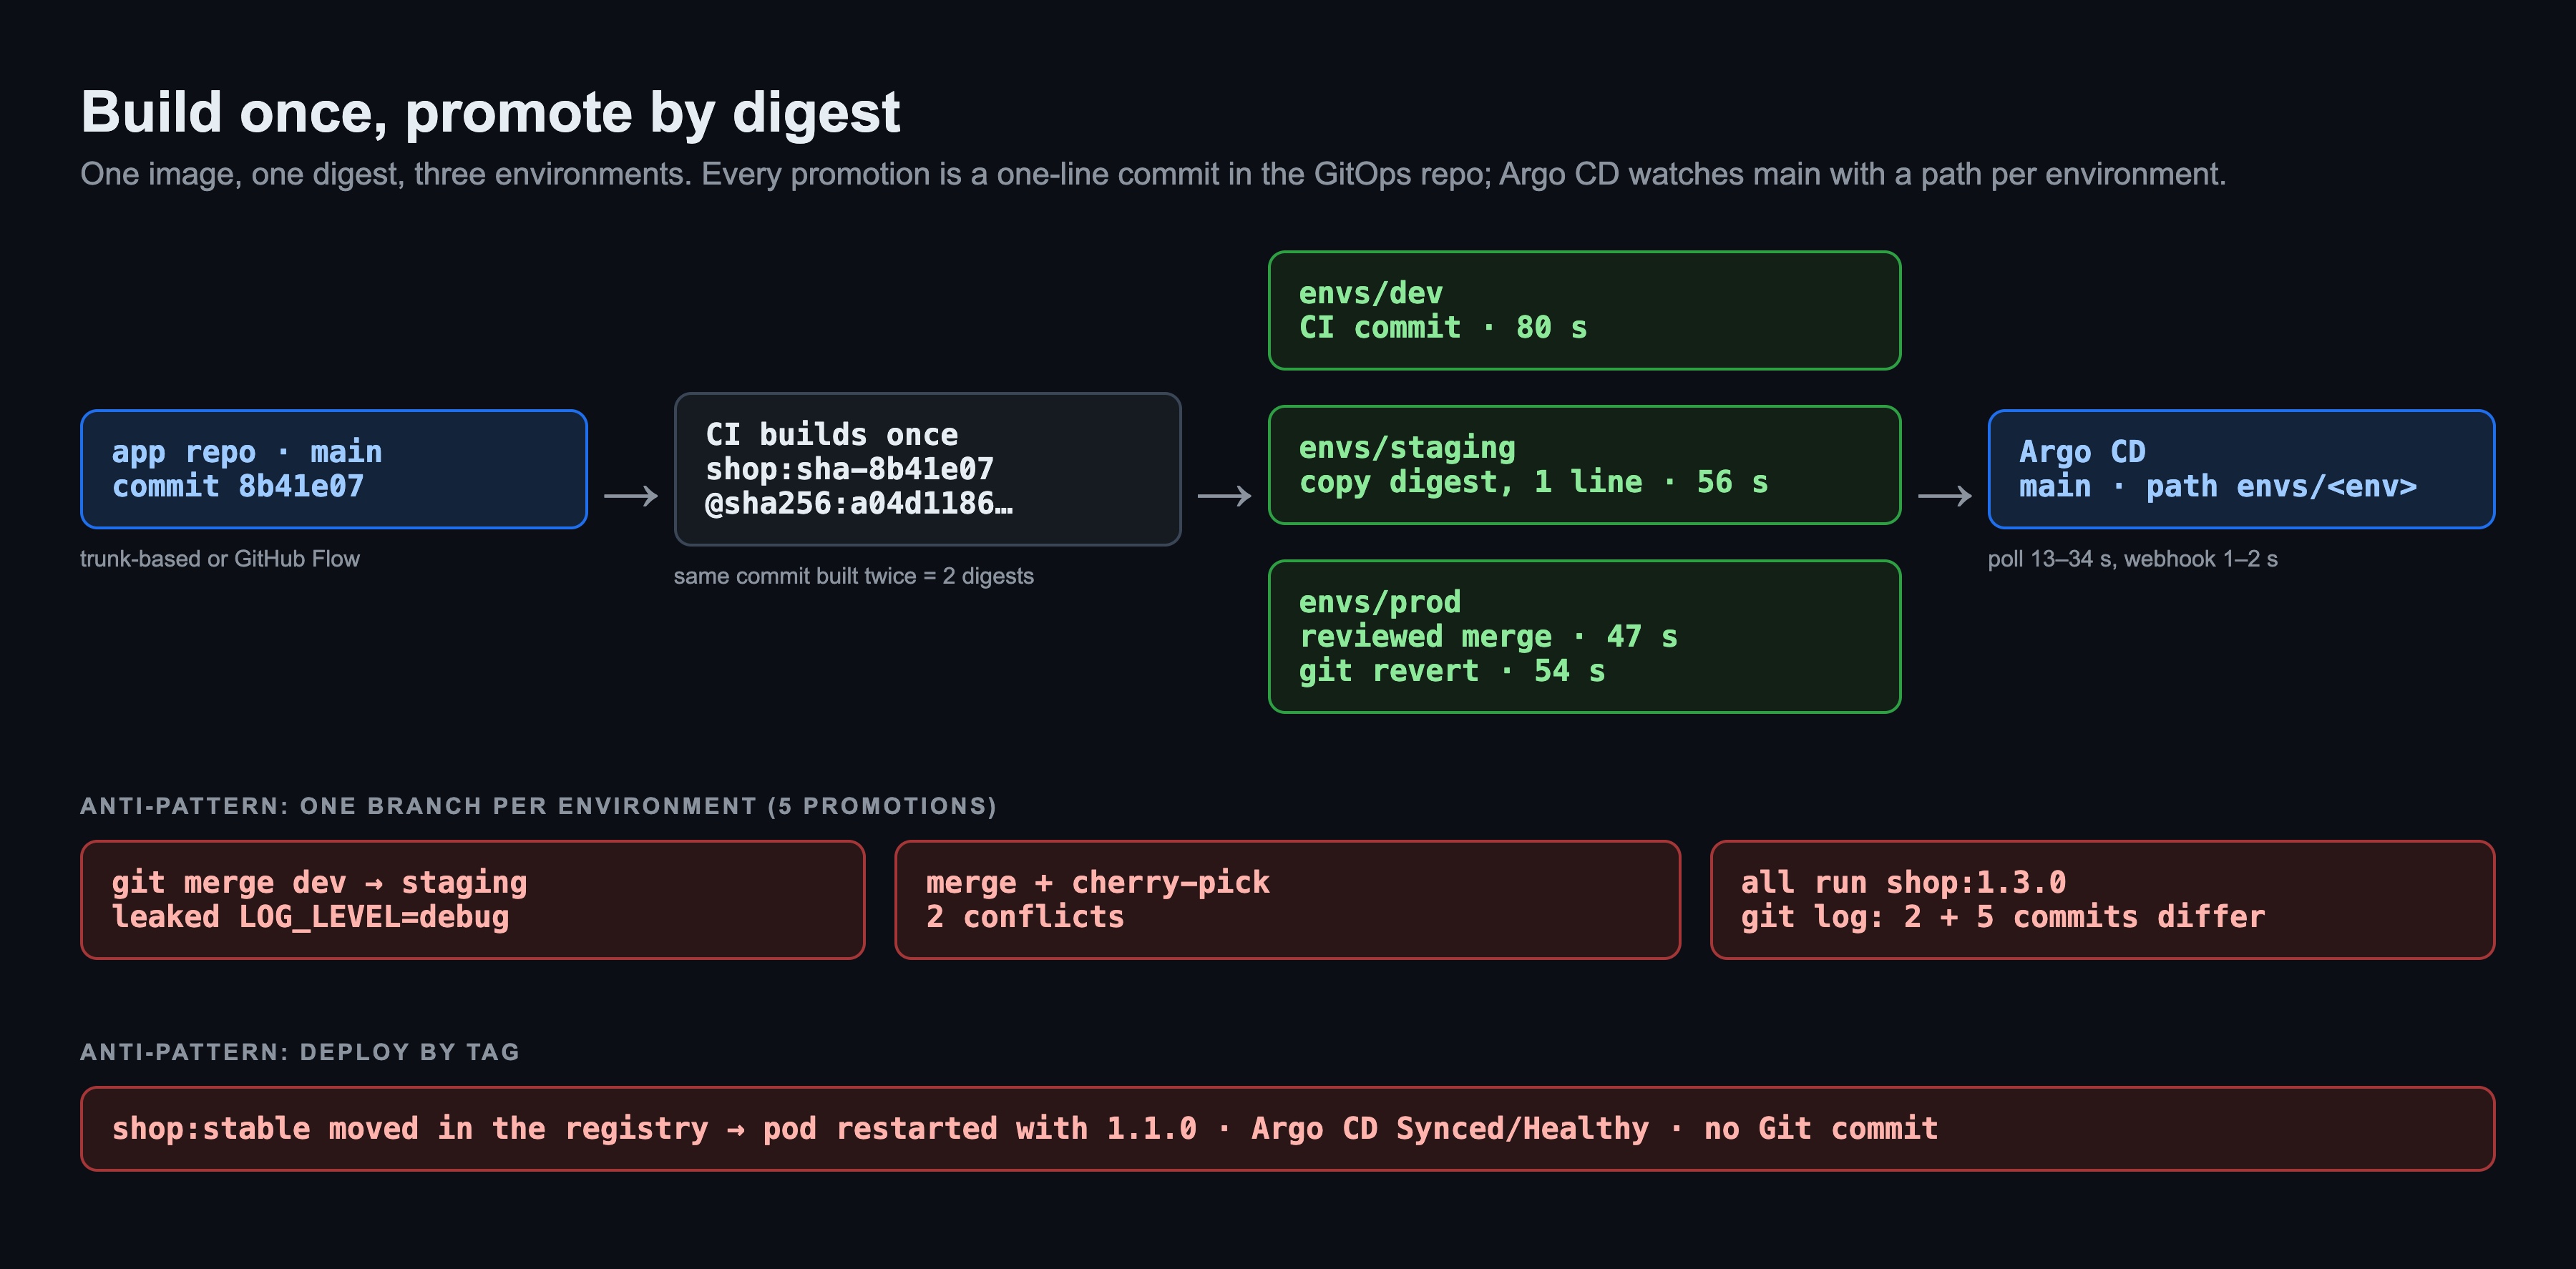Click the 'CI builds once' box
This screenshot has width=2576, height=1269.
click(927, 469)
